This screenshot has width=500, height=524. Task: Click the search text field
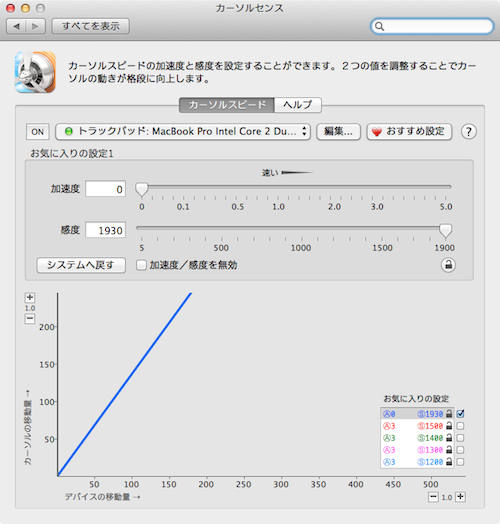pos(432,26)
